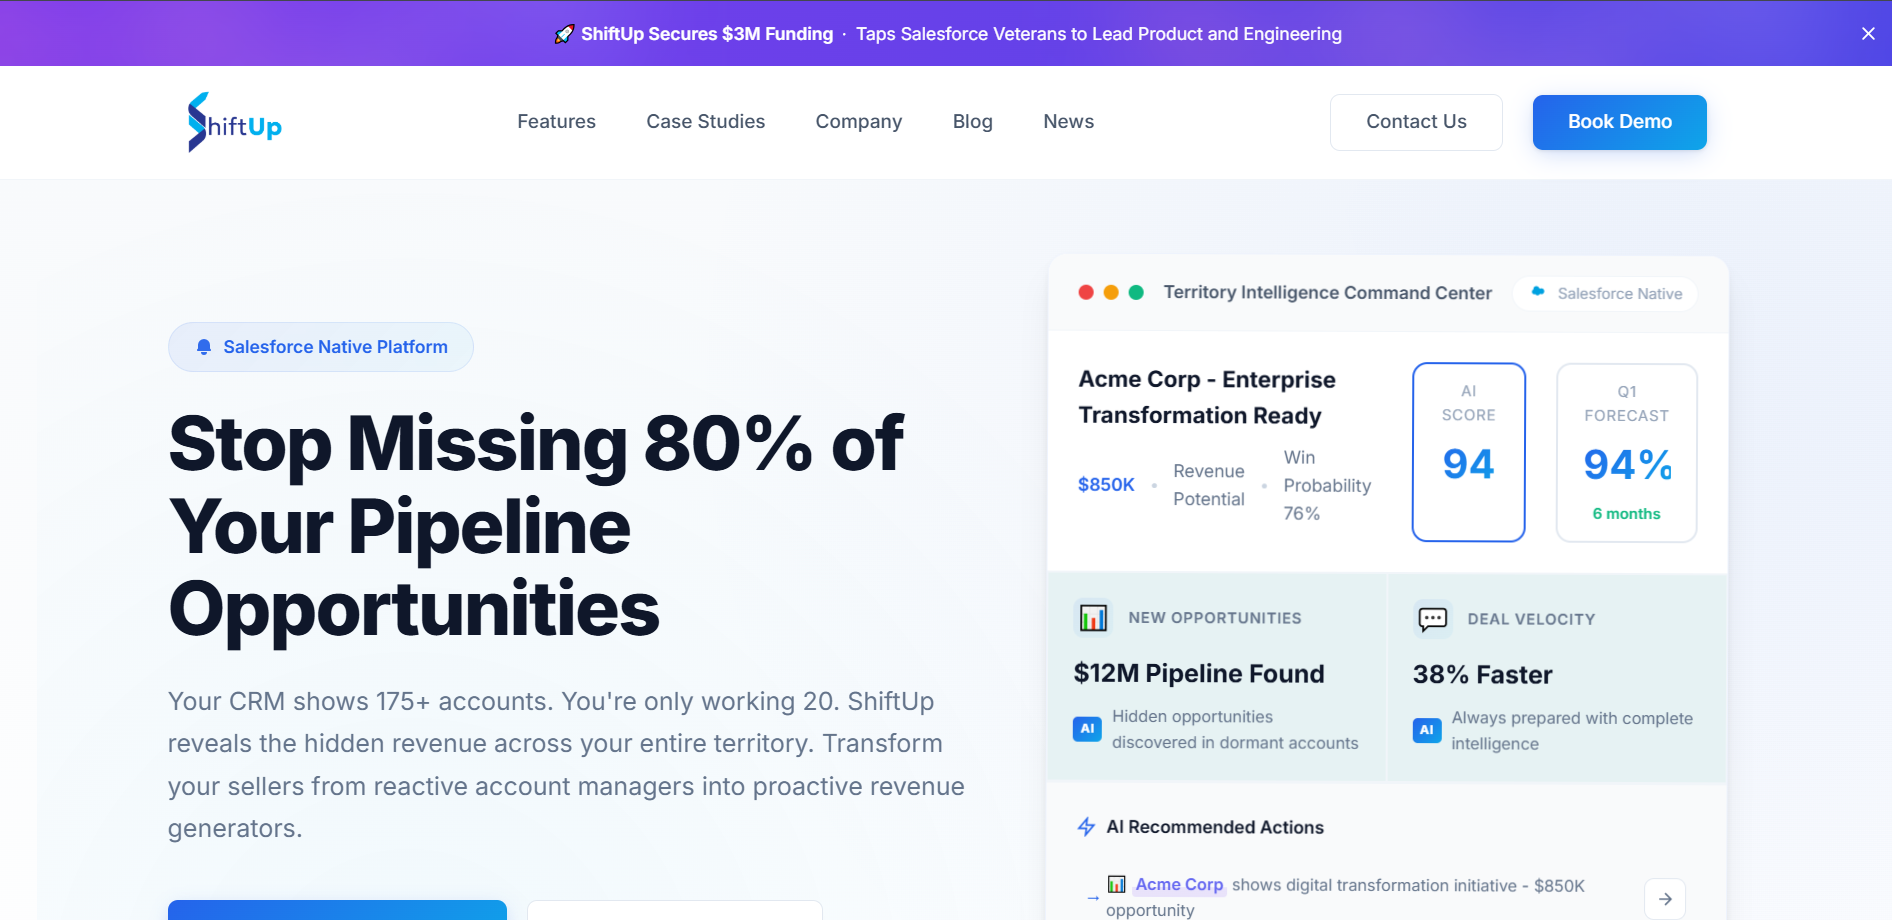The width and height of the screenshot is (1892, 920).
Task: Click the $850K revenue value
Action: (1106, 484)
